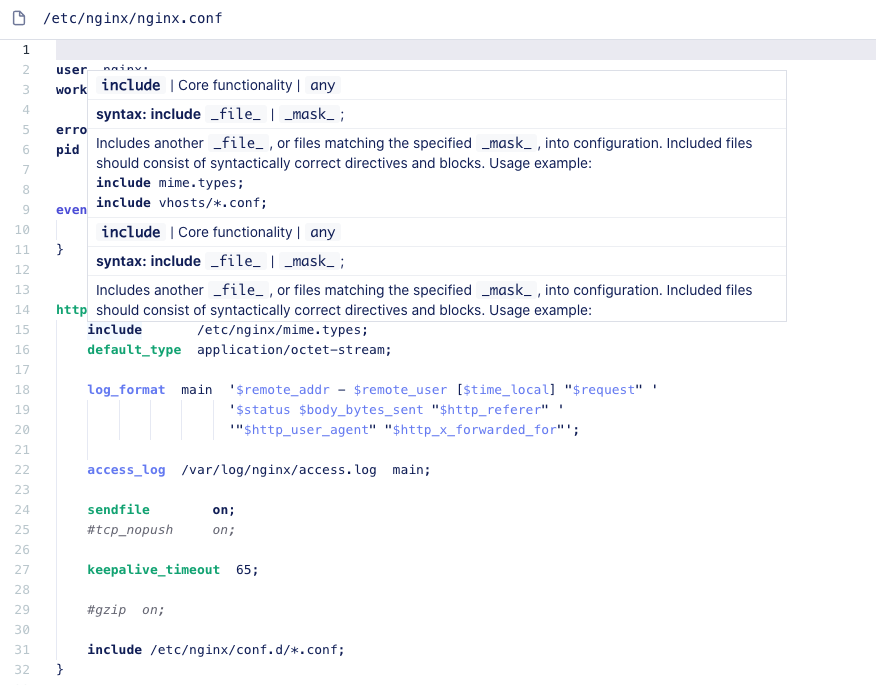Click the '#gzip on;' comment
The image size is (876, 685).
click(126, 610)
